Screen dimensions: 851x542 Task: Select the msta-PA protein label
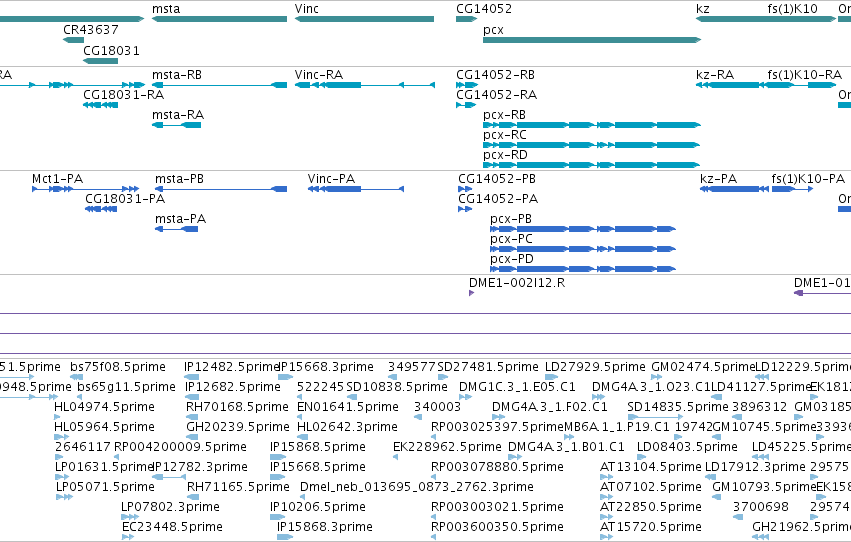[181, 219]
